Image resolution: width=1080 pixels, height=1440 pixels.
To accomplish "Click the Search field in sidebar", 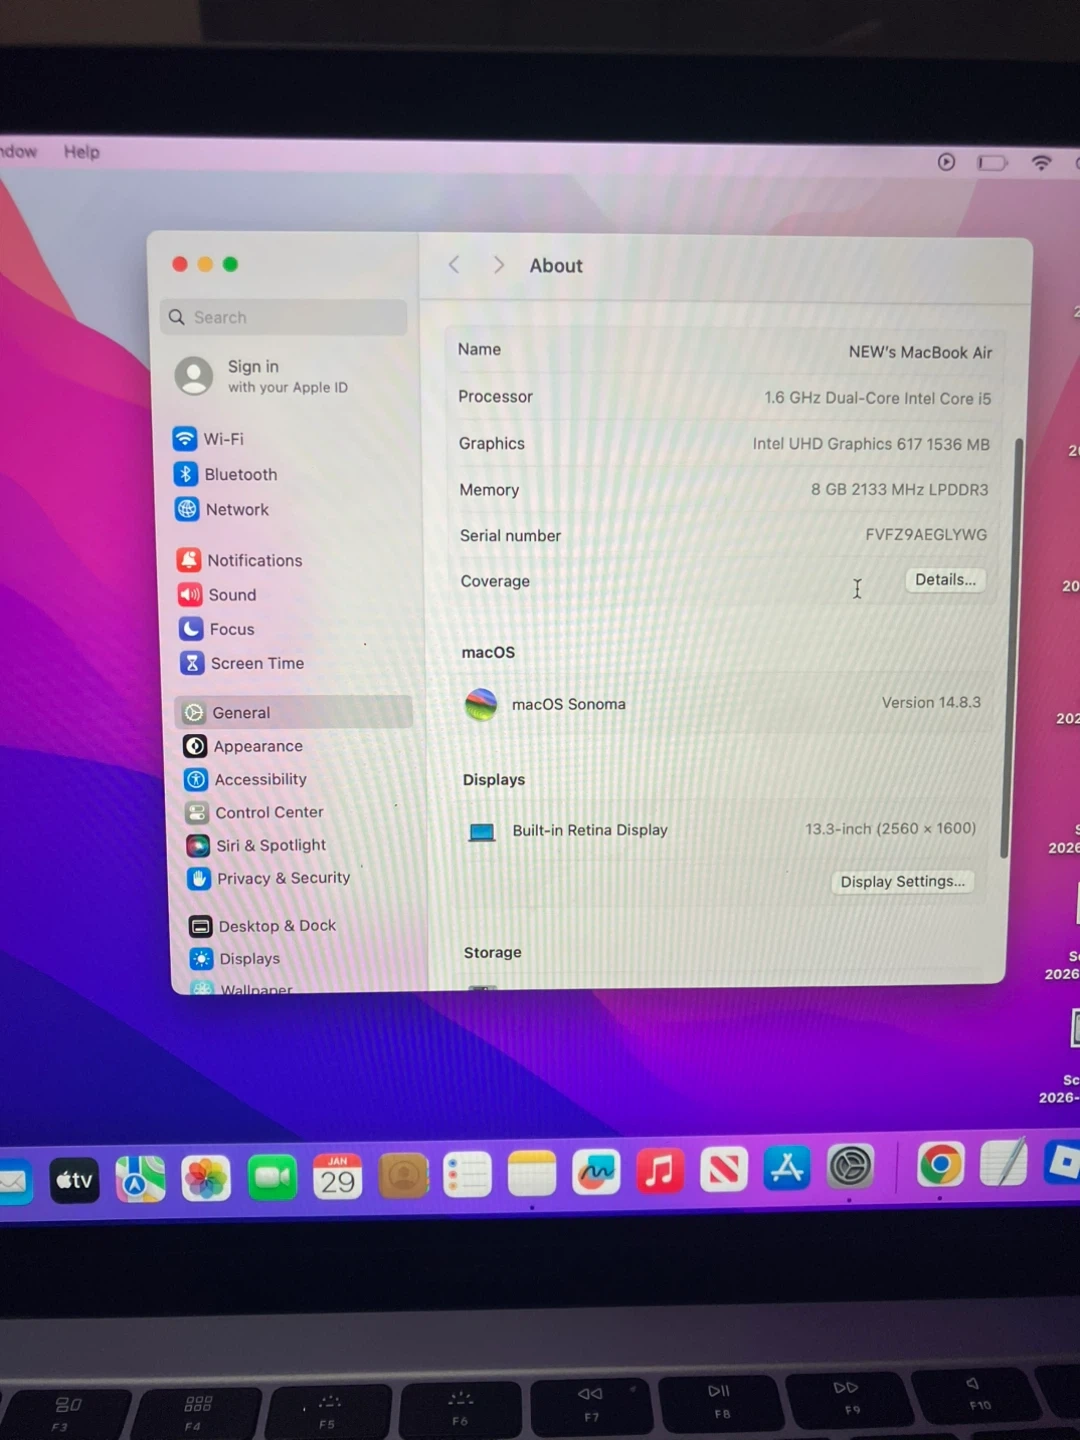I will pos(285,317).
